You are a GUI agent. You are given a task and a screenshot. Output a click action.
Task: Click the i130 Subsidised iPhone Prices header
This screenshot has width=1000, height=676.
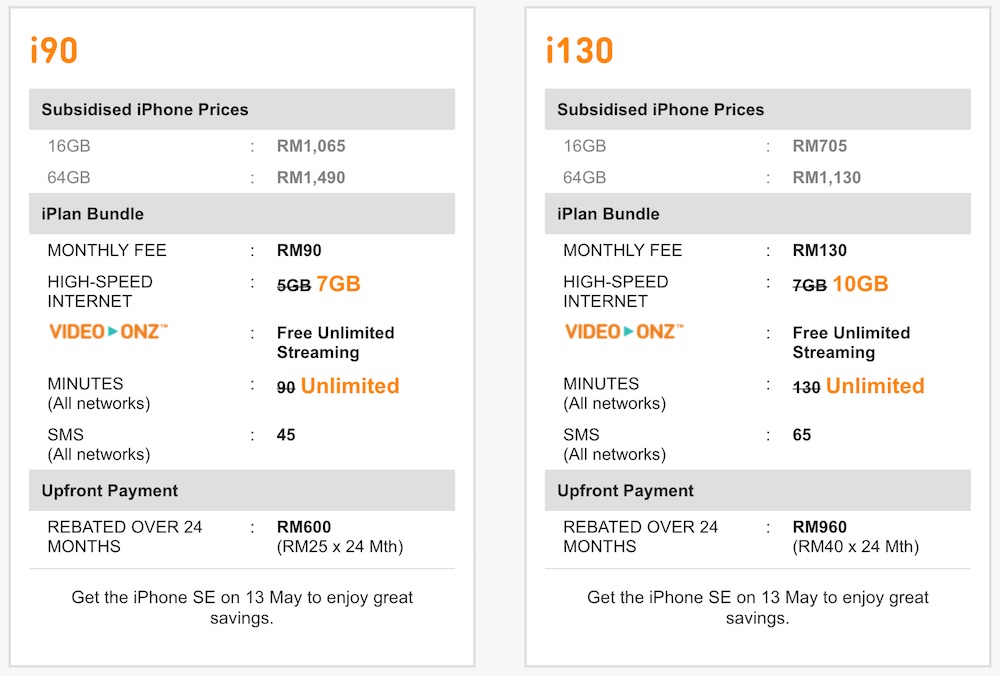click(660, 109)
